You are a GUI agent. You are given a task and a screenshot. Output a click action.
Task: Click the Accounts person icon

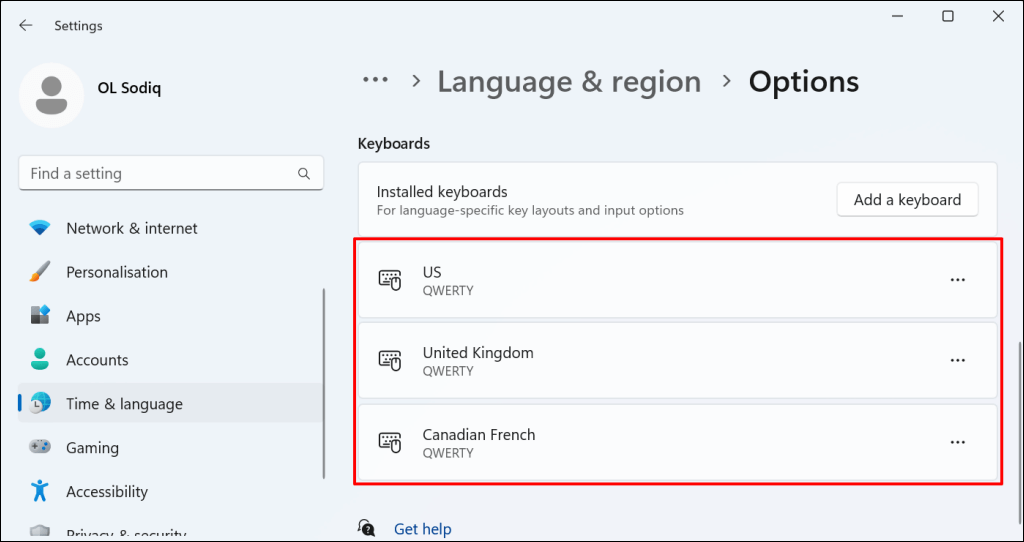(x=40, y=360)
